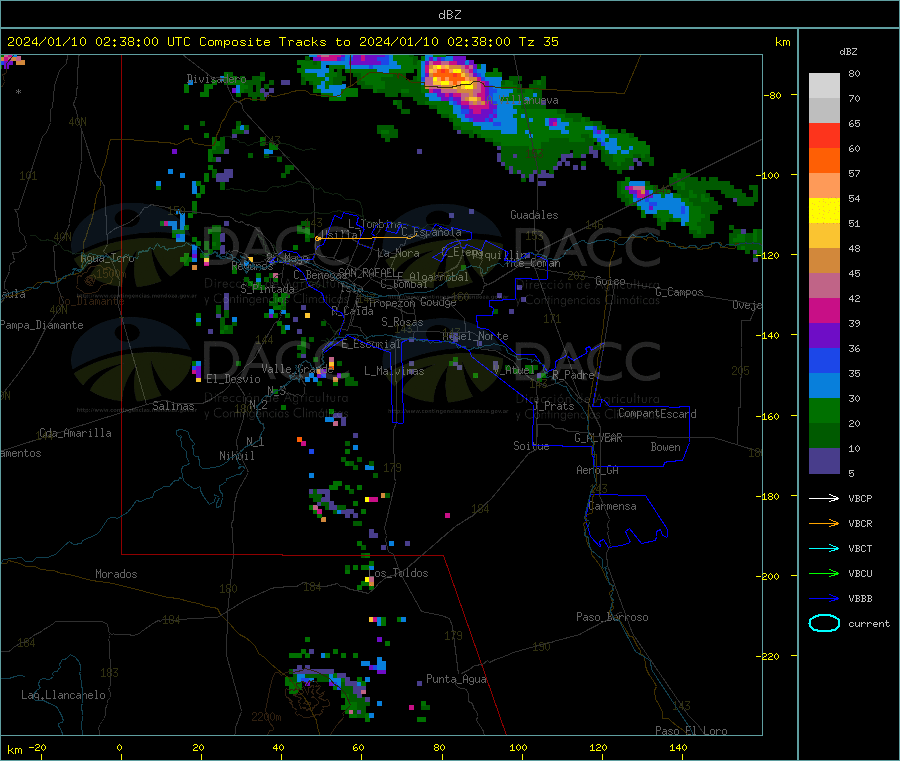Click the 'Agua_Toro' map label

click(x=107, y=258)
